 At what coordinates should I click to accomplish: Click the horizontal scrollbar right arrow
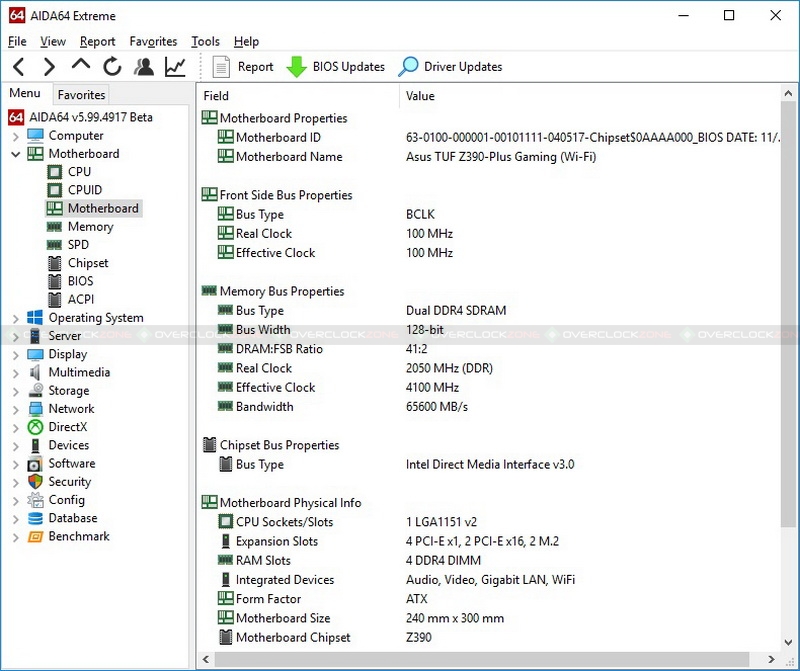point(771,659)
